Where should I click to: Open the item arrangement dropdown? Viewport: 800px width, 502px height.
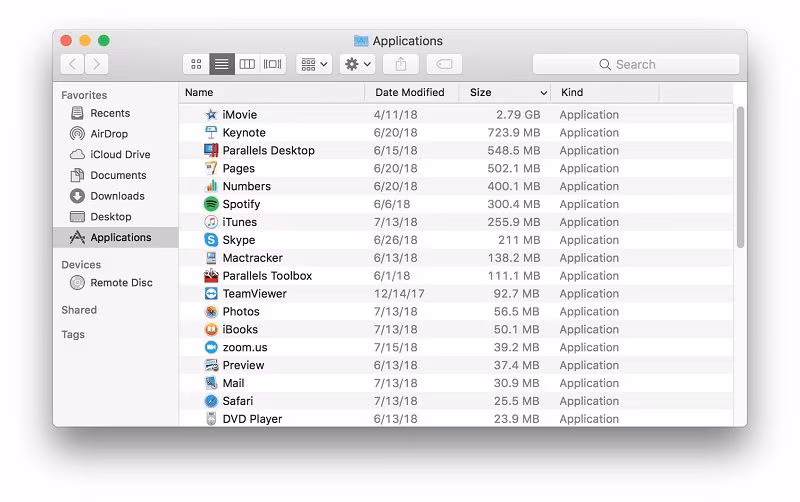pyautogui.click(x=314, y=64)
